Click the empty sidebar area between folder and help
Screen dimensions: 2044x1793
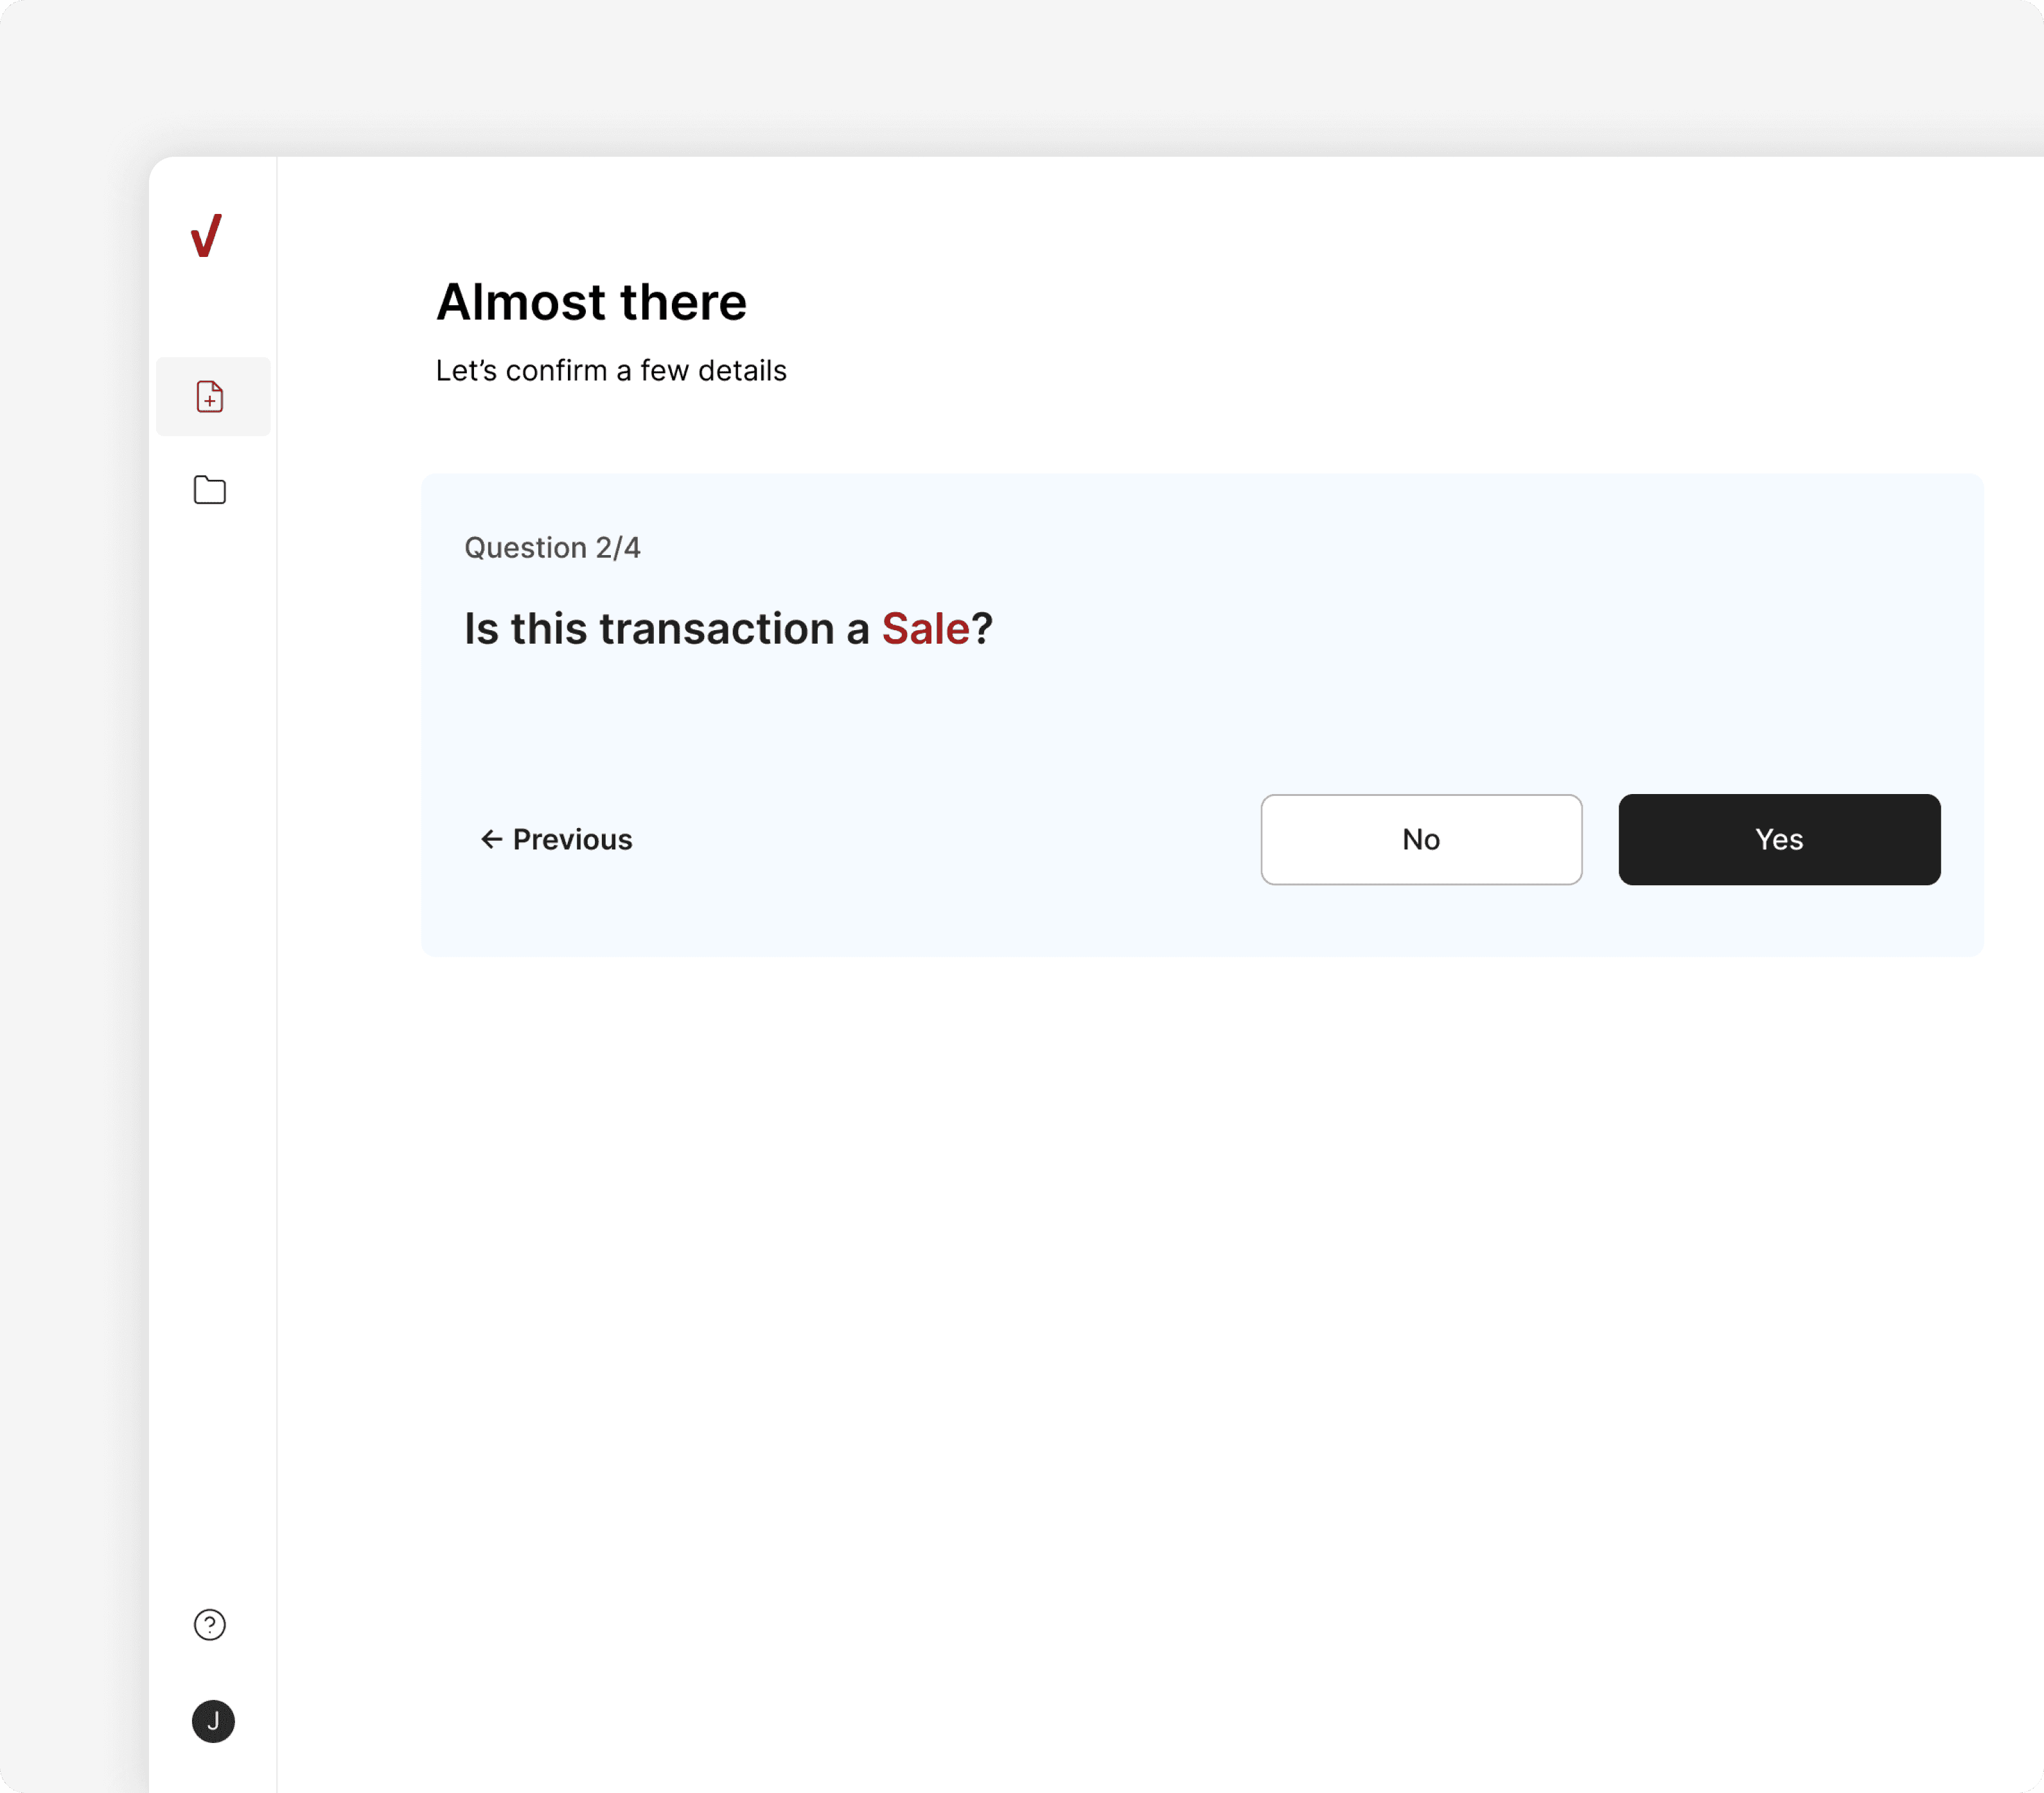coord(213,1050)
